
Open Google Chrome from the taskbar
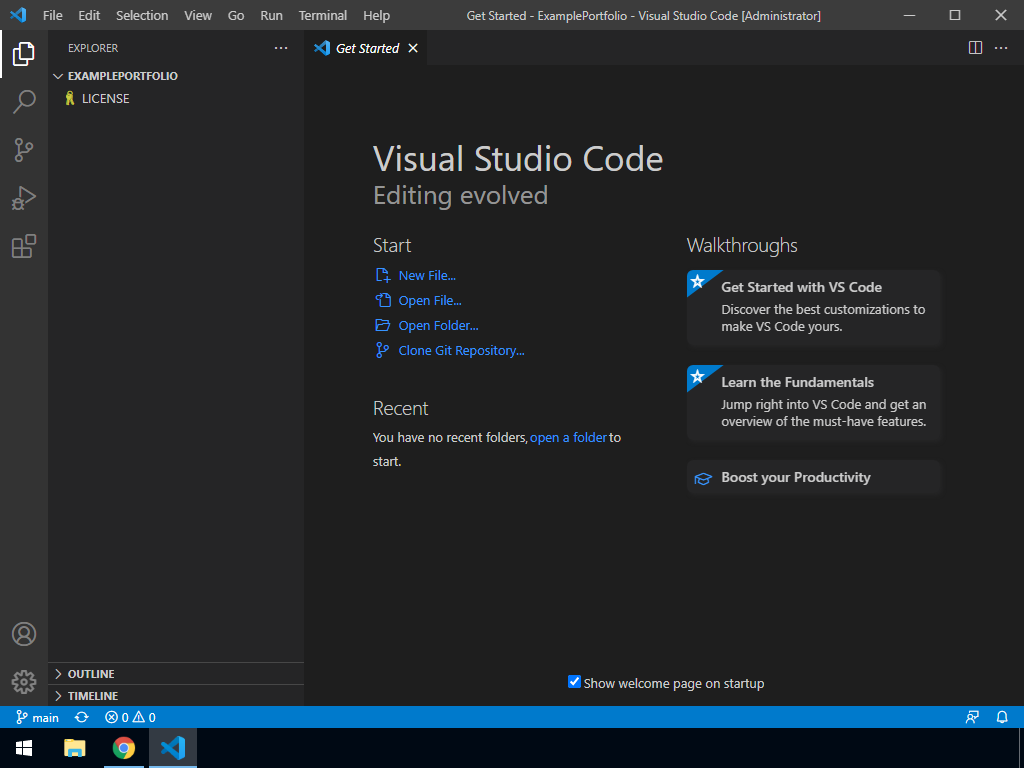coord(123,748)
